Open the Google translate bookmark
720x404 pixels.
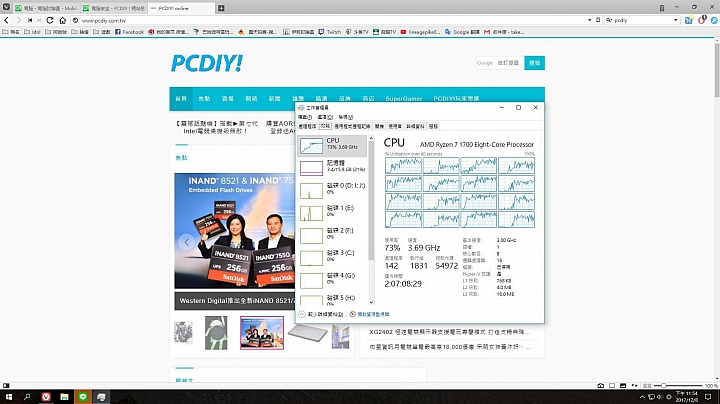tap(462, 32)
